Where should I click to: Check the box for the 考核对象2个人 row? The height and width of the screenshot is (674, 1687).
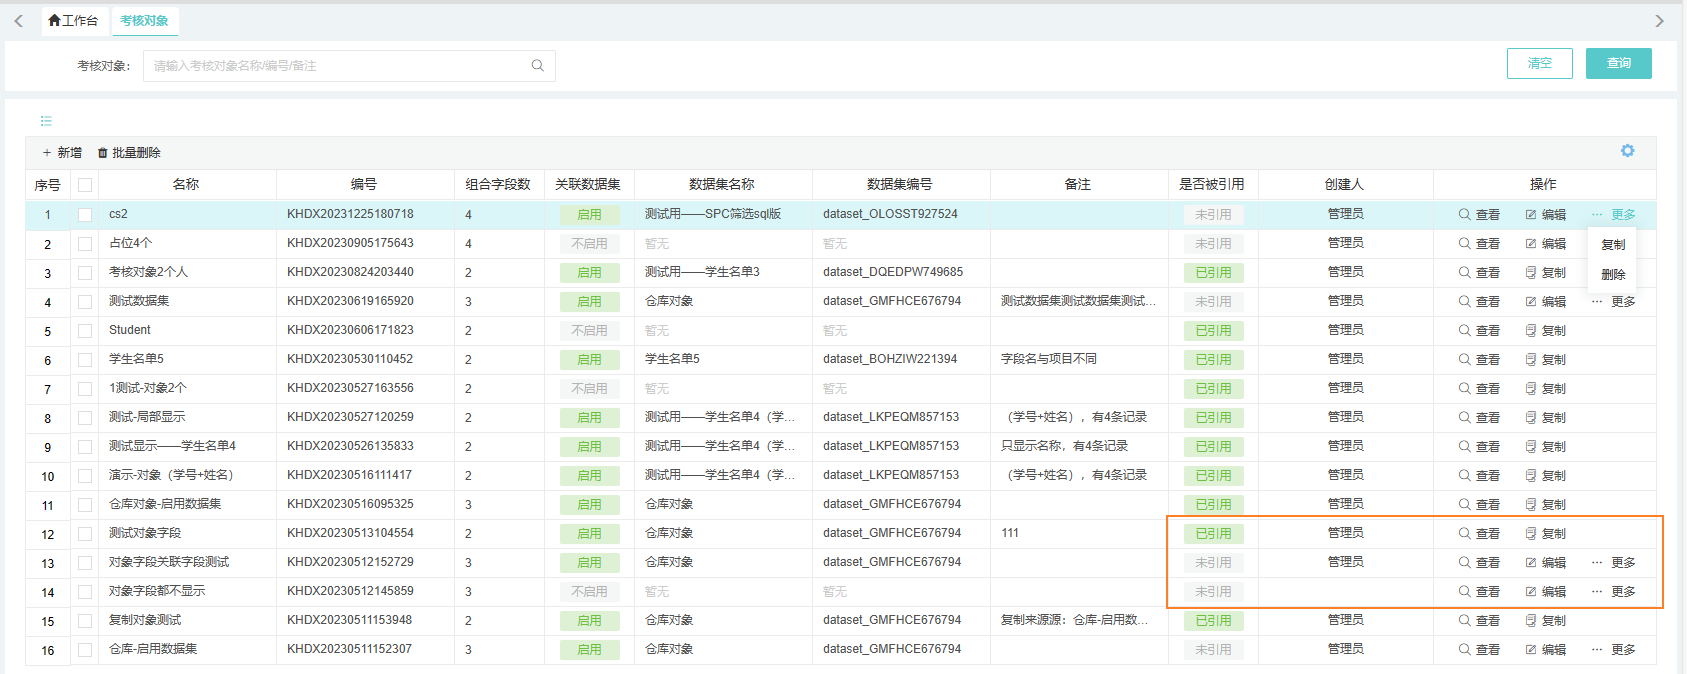tap(85, 273)
